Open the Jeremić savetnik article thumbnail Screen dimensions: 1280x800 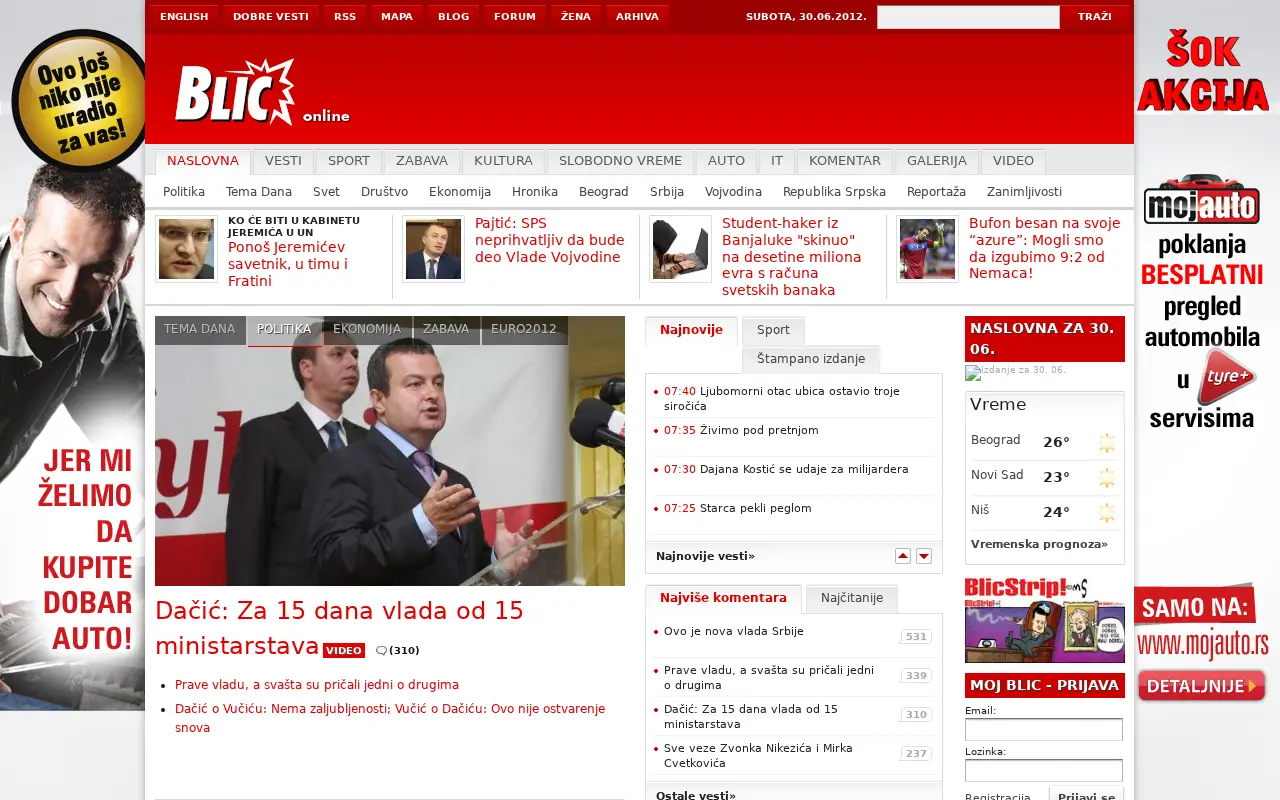(186, 249)
